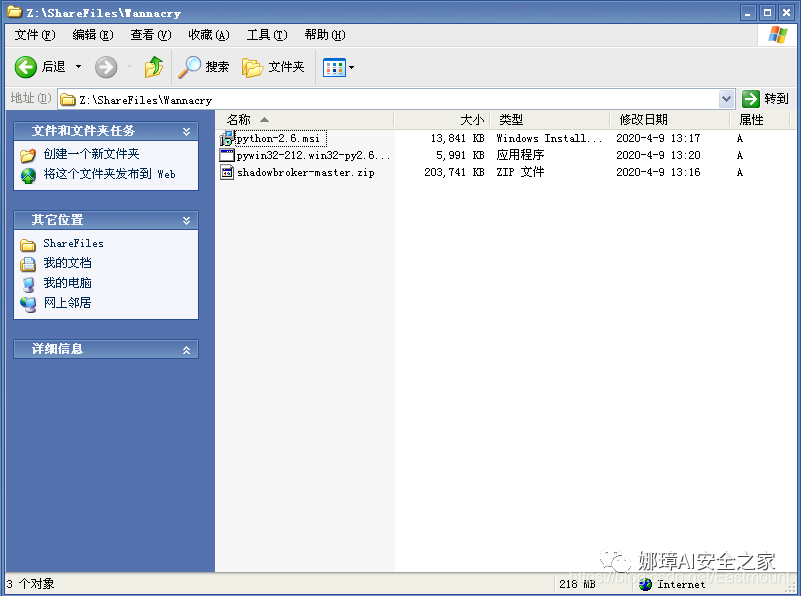801x596 pixels.
Task: Click the Windows Install... type cell
Action: [x=549, y=138]
